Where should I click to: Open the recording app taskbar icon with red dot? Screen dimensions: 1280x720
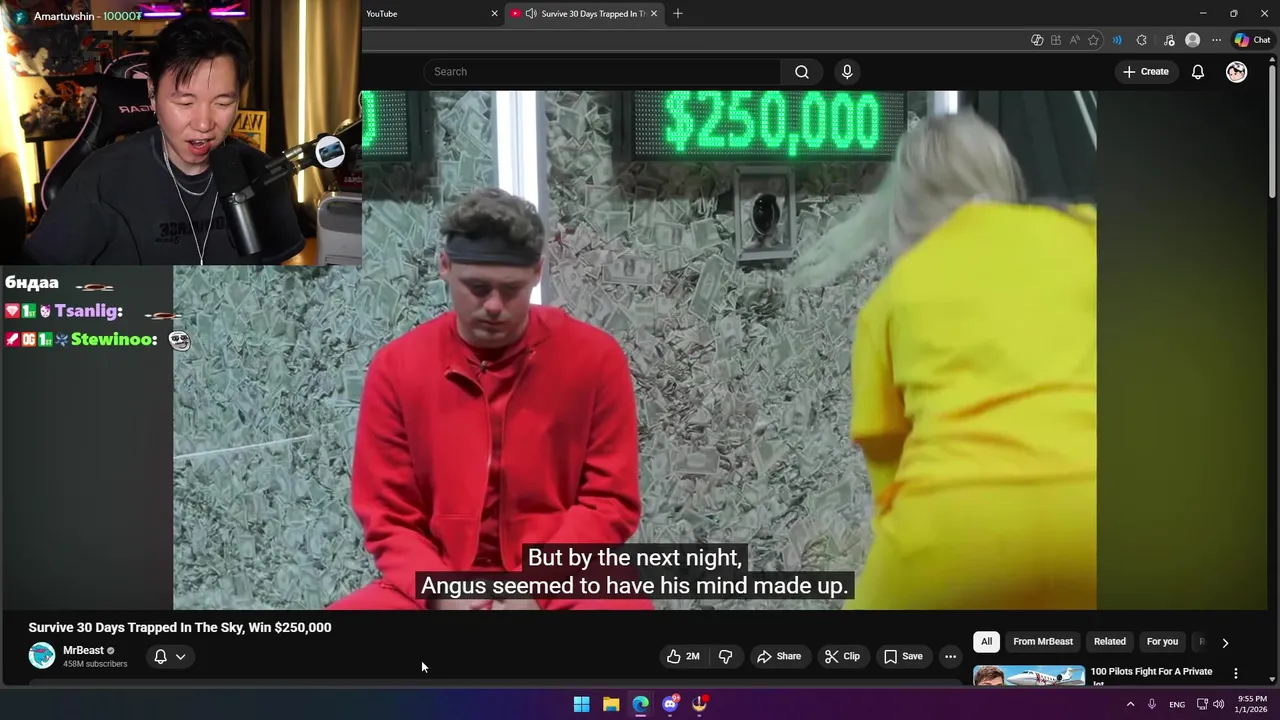coord(700,704)
